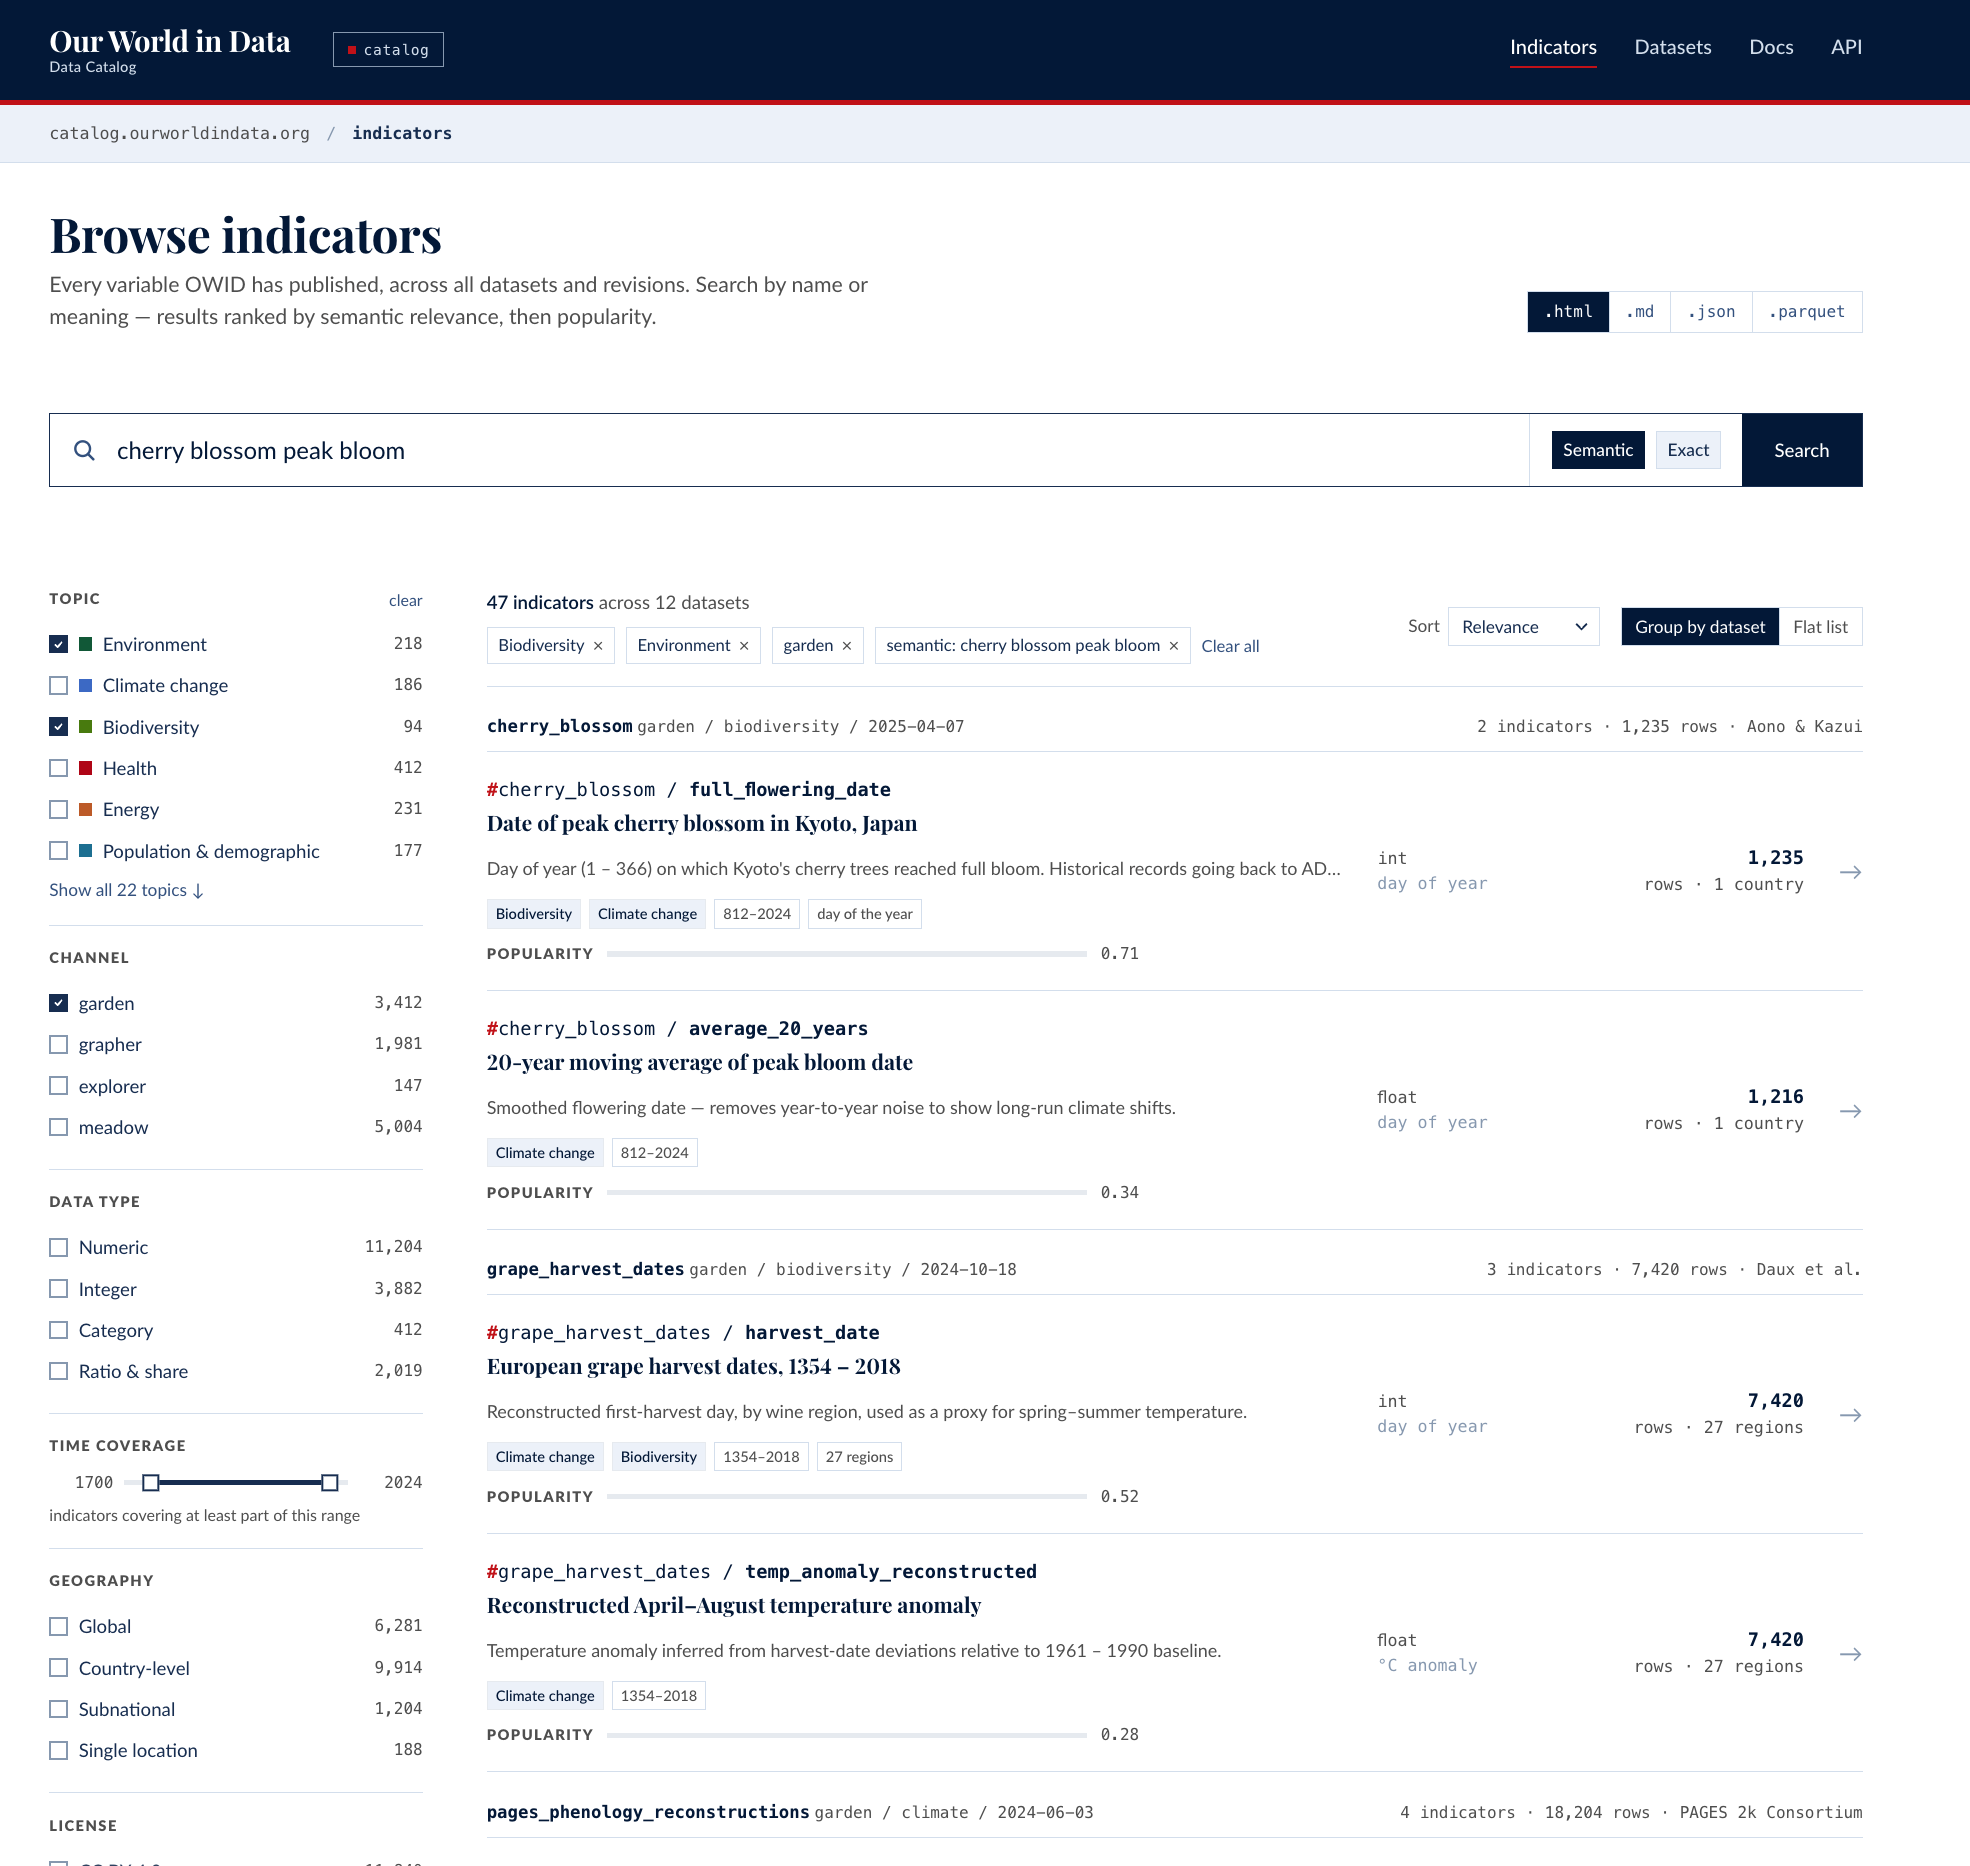Remove semantic cherry blossom filter chip

click(x=1174, y=646)
